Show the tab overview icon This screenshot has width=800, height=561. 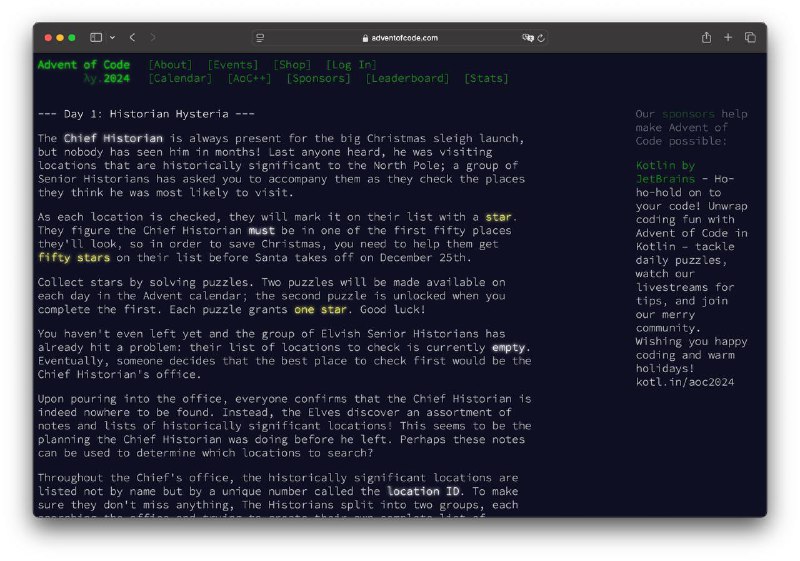750,37
